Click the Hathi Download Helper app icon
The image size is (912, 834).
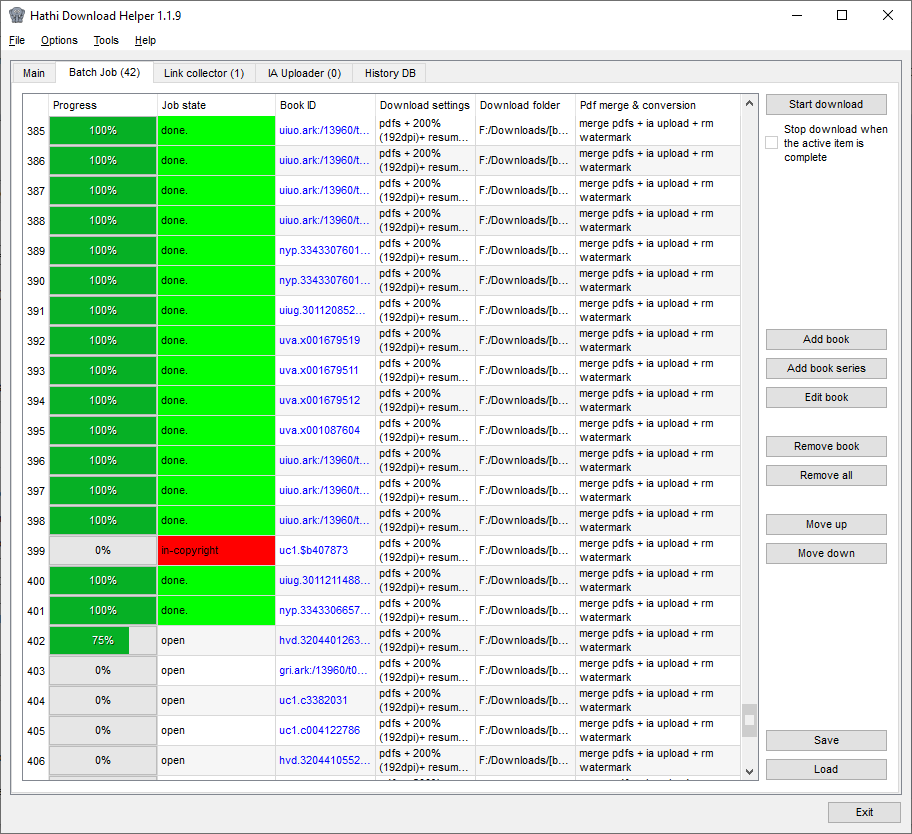click(x=16, y=15)
